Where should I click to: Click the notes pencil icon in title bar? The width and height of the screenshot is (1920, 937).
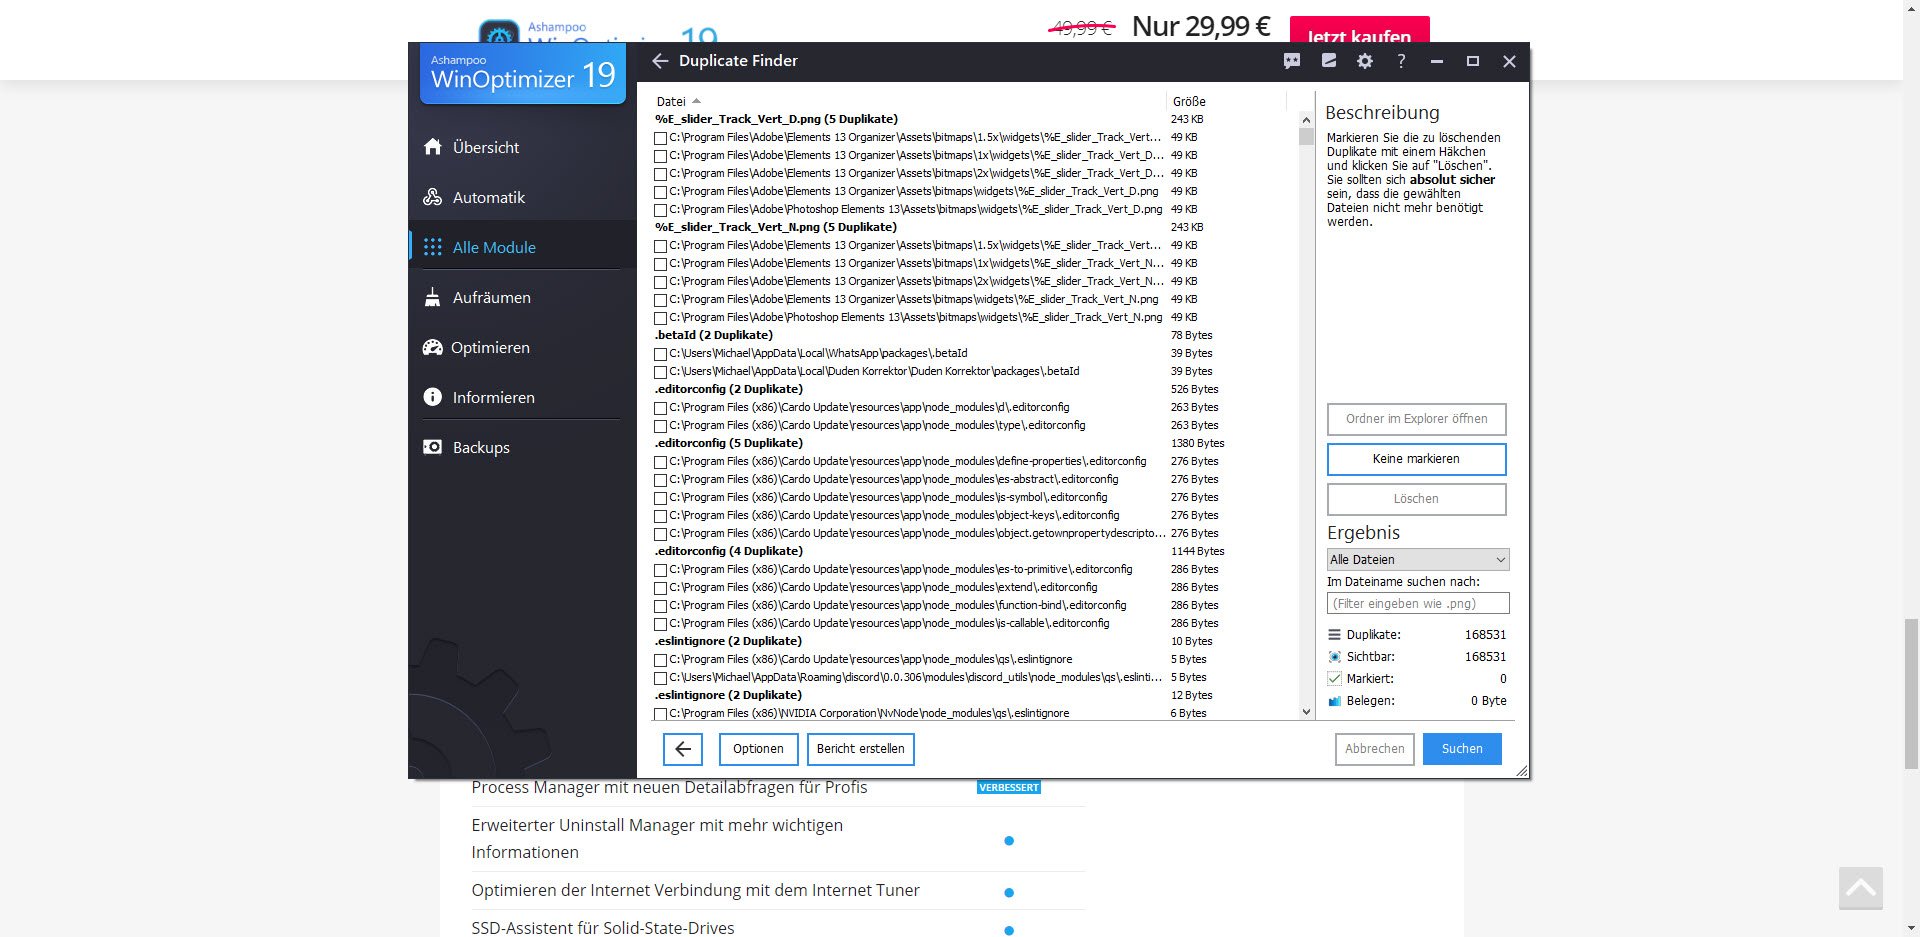1328,61
